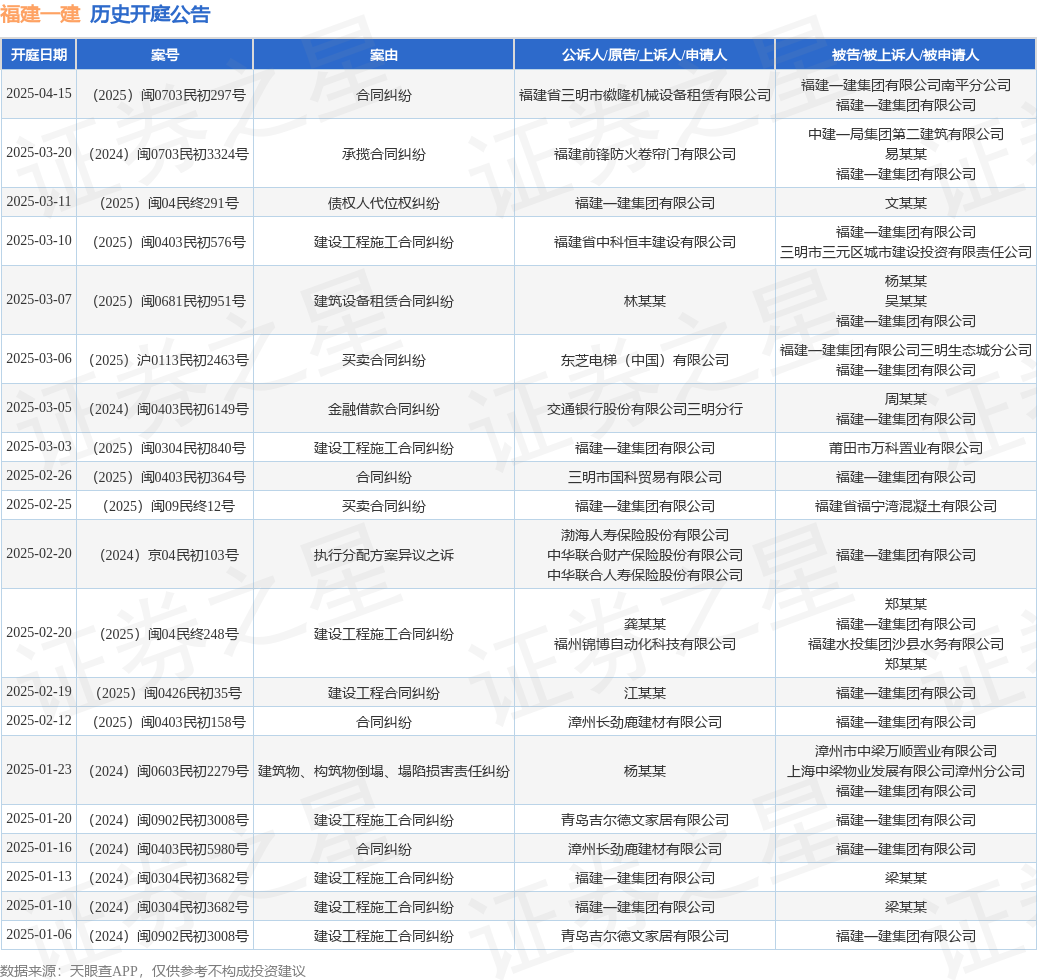Viewport: 1037px width, 980px height.
Task: Select date cell 2025-01-20
Action: click(x=39, y=818)
